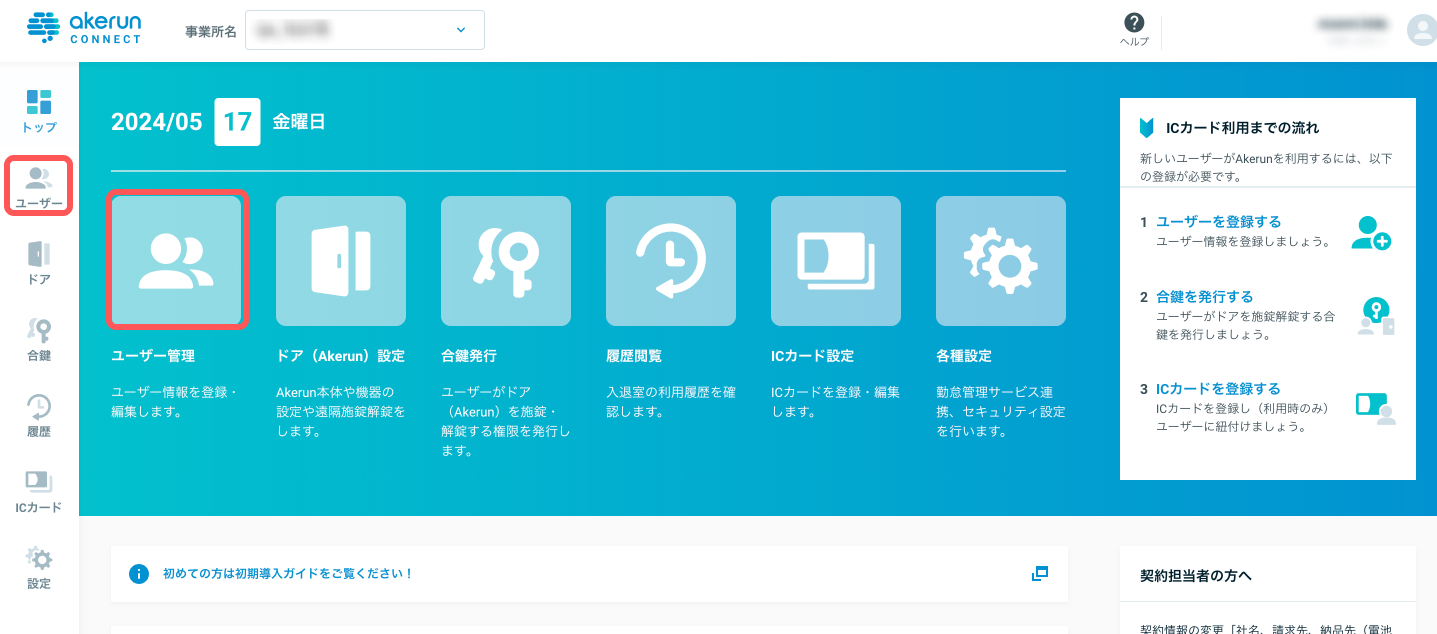Image resolution: width=1437 pixels, height=634 pixels.
Task: Open the 事業所名 dropdown
Action: 365,30
